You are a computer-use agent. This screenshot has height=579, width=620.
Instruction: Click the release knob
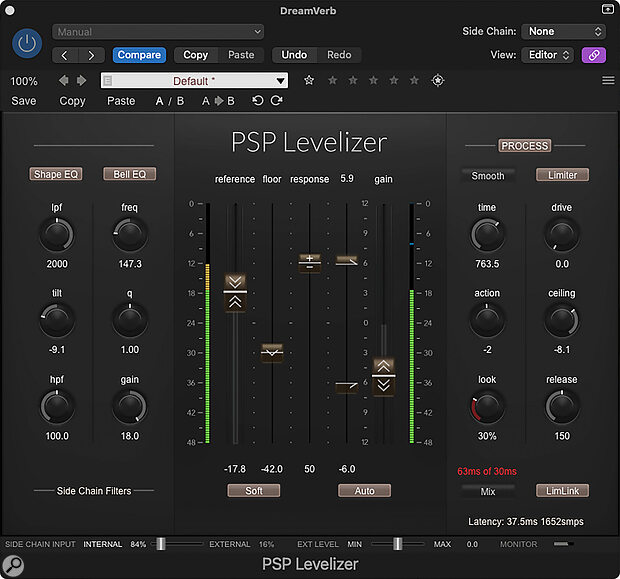tap(562, 407)
